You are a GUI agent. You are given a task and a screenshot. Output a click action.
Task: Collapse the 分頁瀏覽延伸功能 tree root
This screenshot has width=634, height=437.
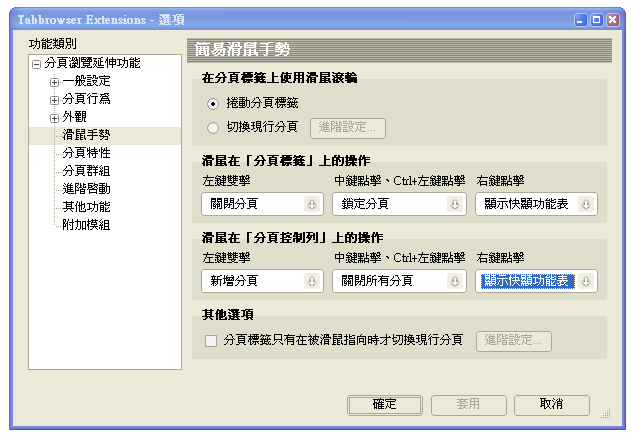36,64
